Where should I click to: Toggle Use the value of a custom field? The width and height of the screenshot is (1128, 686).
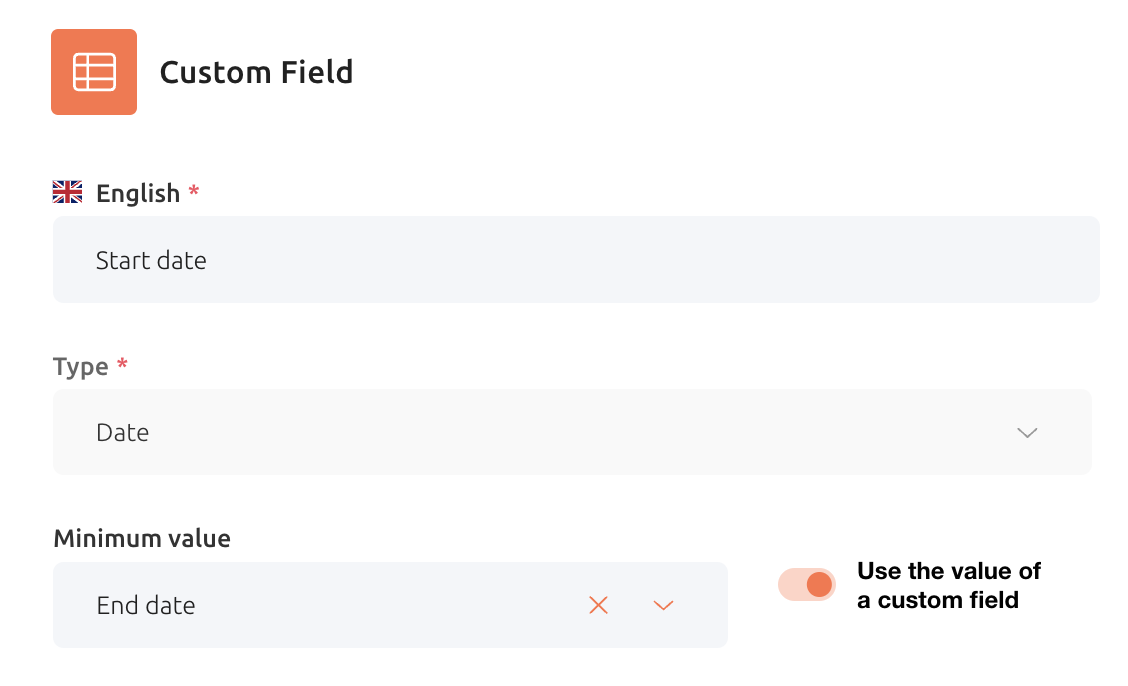[x=806, y=585]
